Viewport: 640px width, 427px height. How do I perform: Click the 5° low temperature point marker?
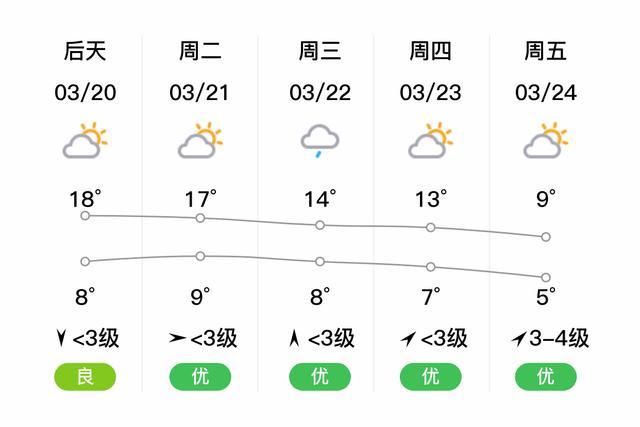546,278
